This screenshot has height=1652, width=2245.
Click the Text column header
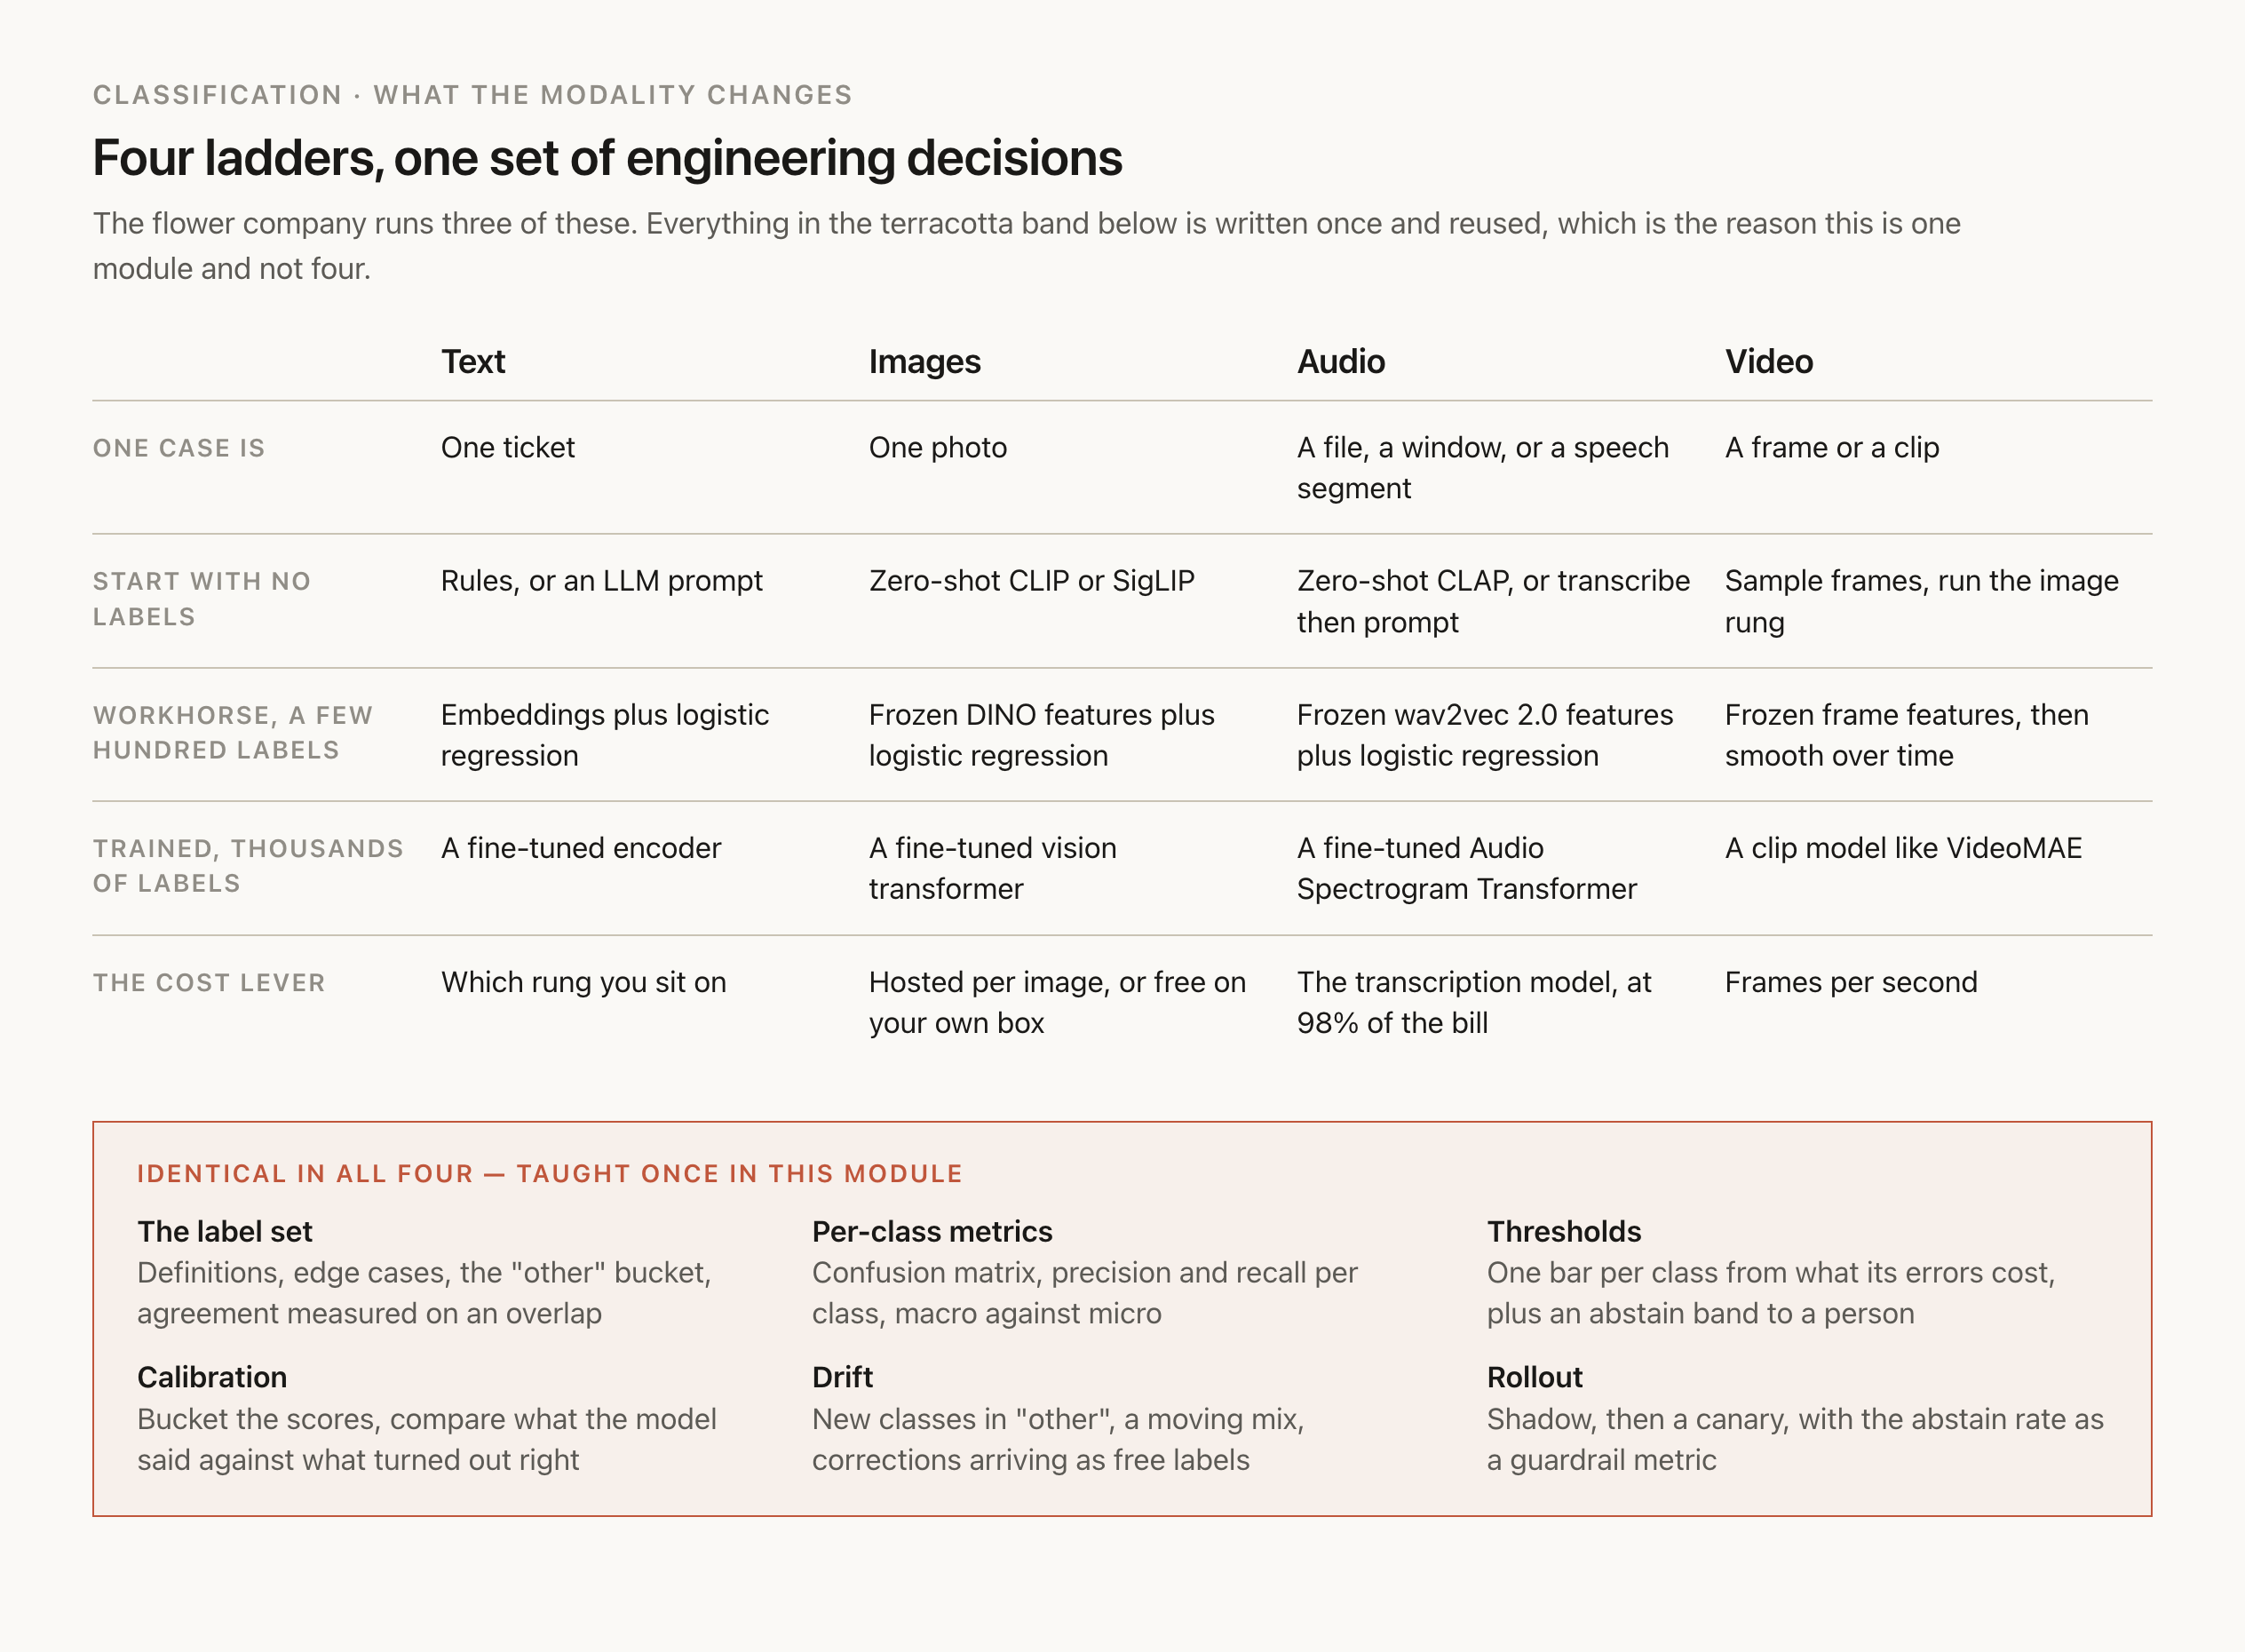point(473,361)
